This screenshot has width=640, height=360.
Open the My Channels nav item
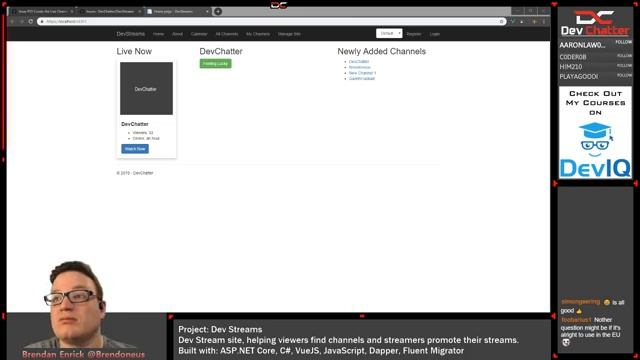pos(258,34)
